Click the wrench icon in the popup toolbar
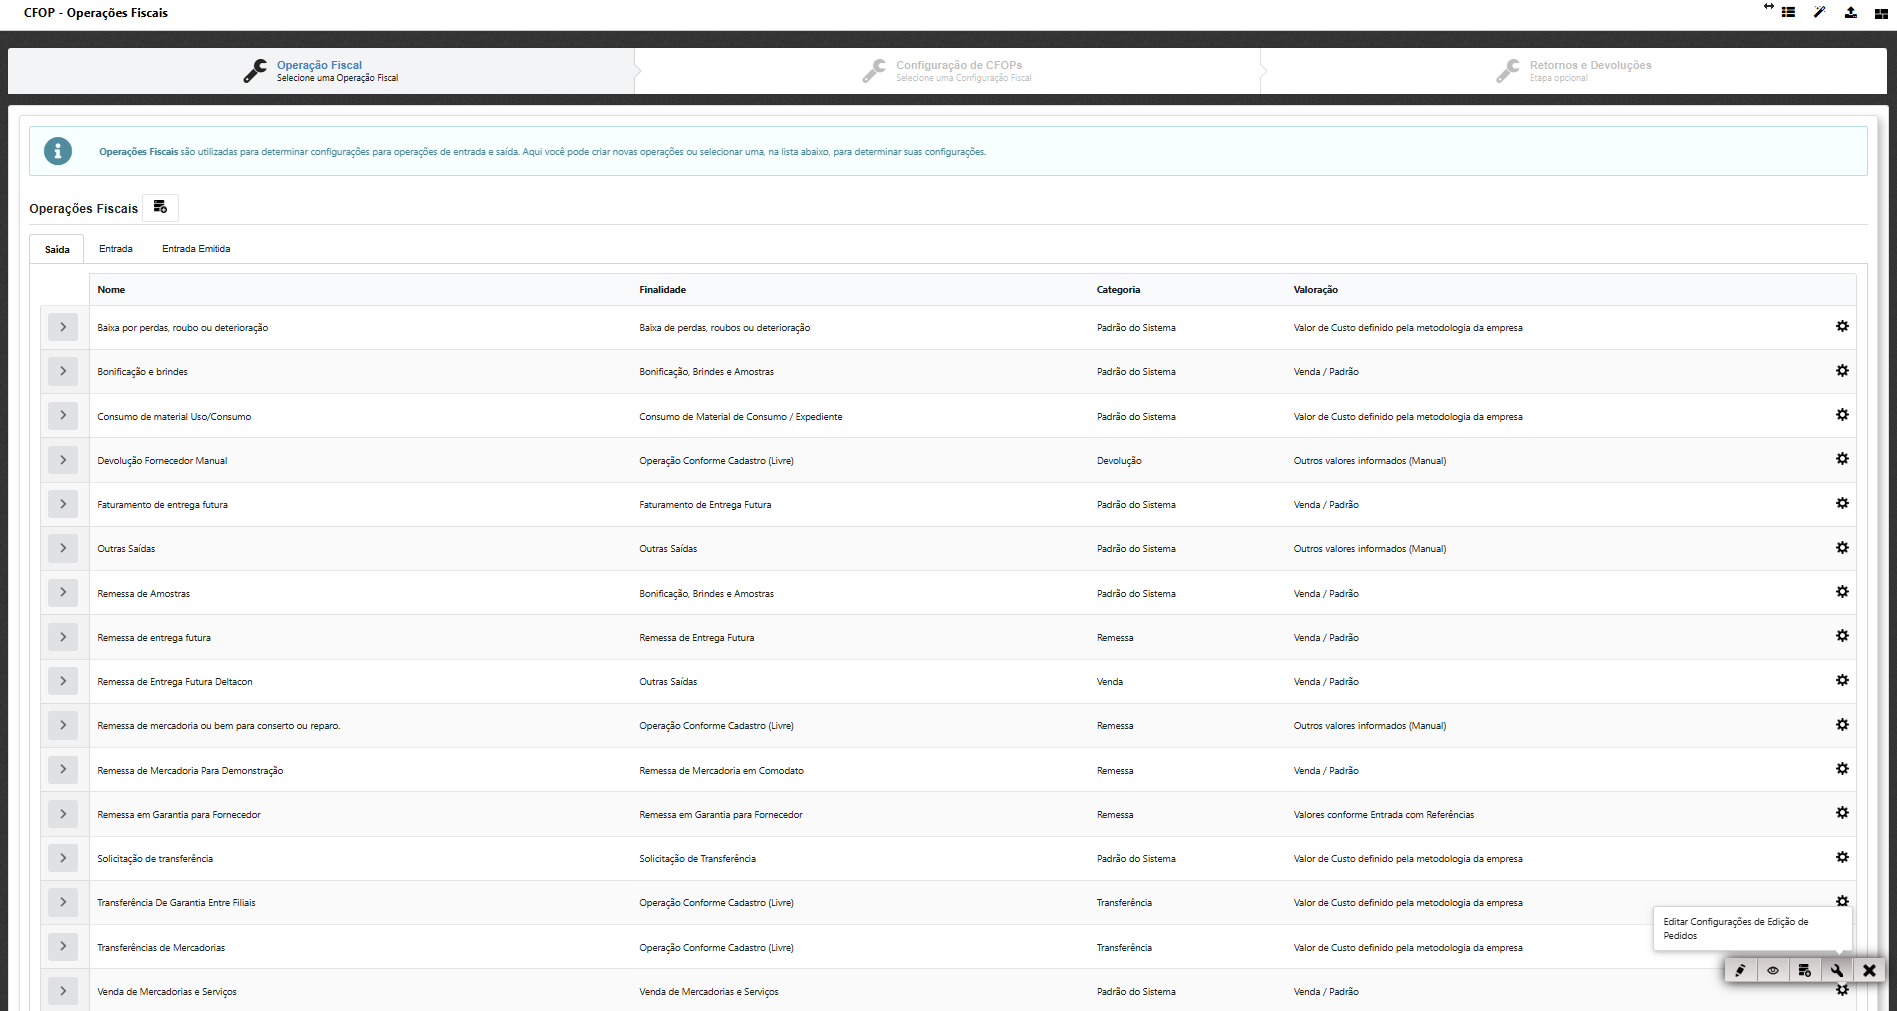This screenshot has height=1011, width=1897. pyautogui.click(x=1836, y=970)
